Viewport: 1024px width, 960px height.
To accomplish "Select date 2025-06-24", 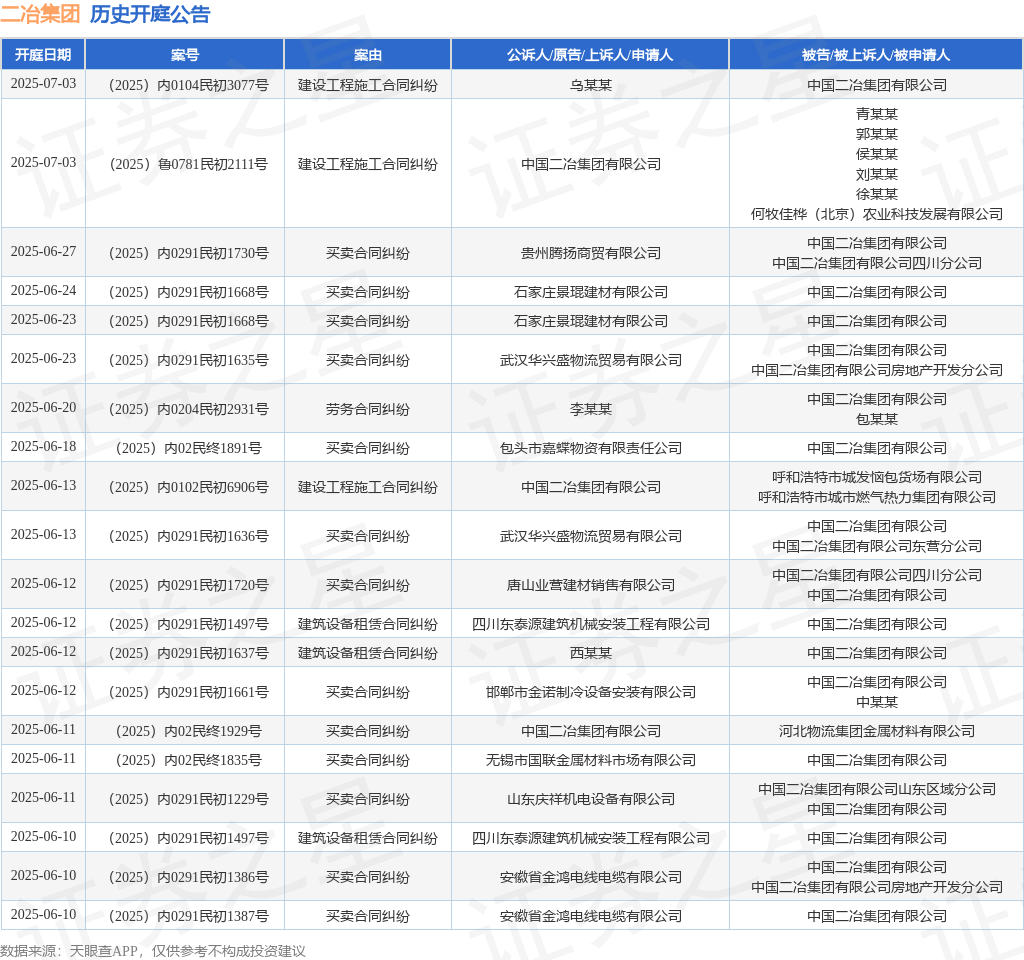I will 43,291.
